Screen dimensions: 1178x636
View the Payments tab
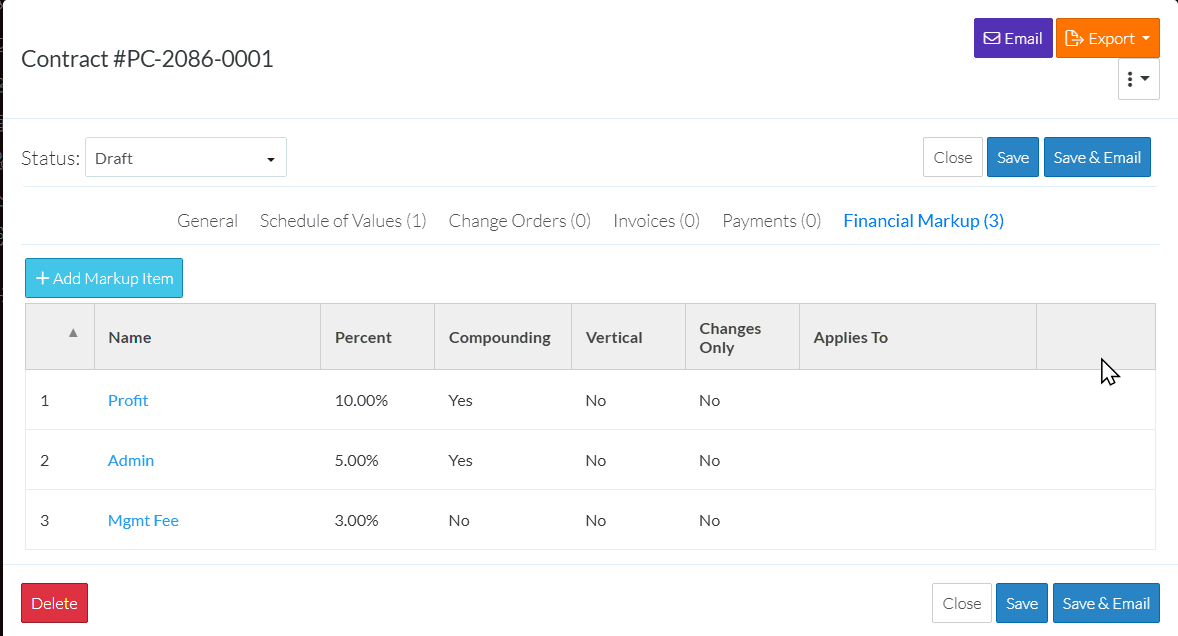pyautogui.click(x=771, y=221)
